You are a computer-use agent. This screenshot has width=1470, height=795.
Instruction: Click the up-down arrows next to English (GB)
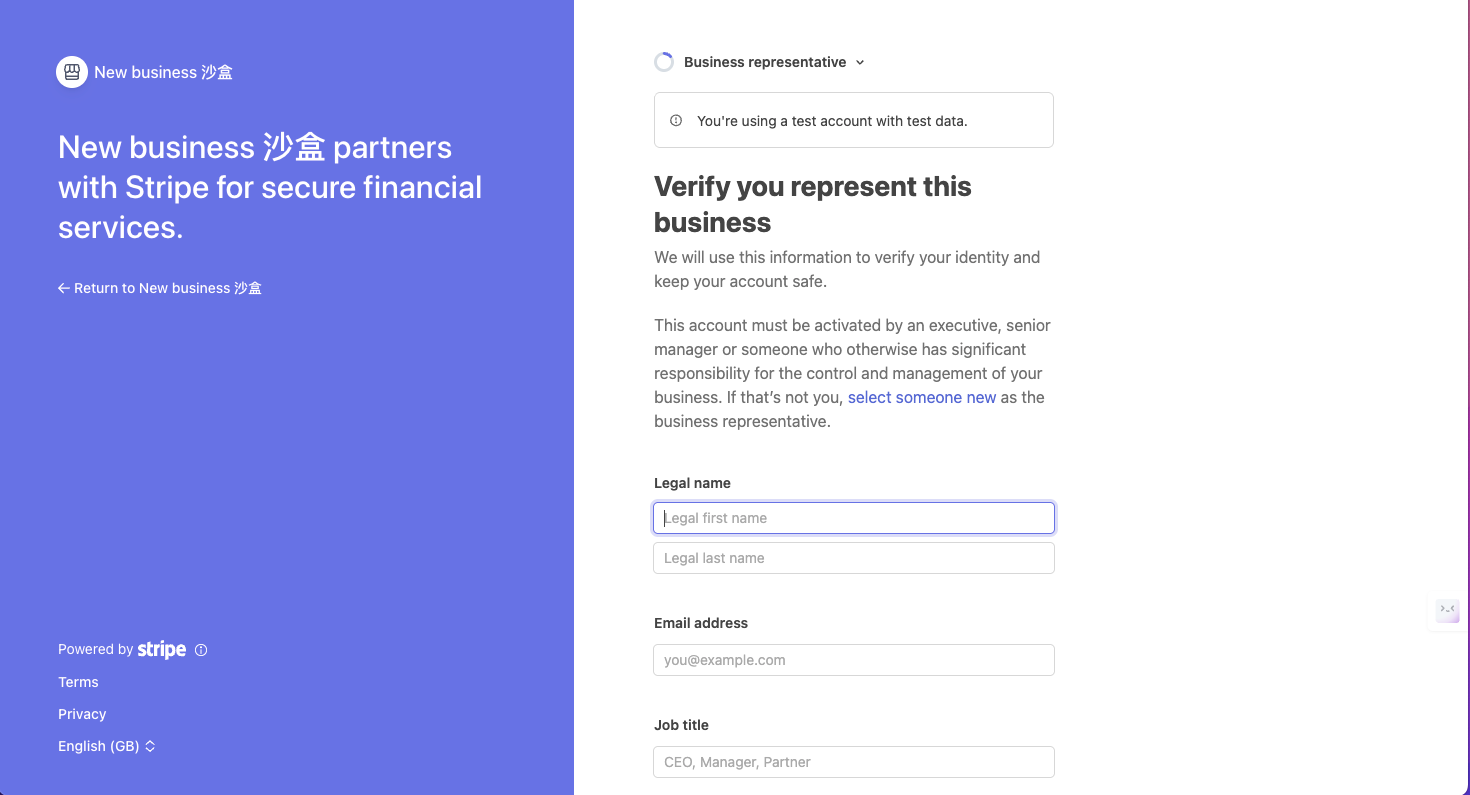pos(150,746)
